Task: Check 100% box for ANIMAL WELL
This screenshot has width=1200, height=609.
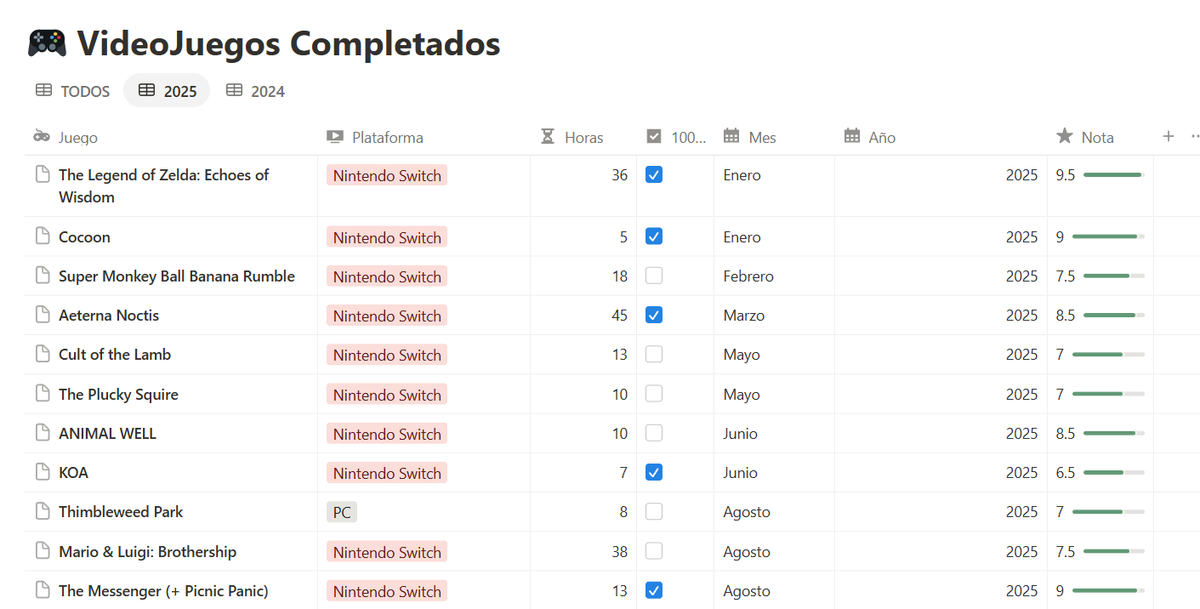Action: coord(654,433)
